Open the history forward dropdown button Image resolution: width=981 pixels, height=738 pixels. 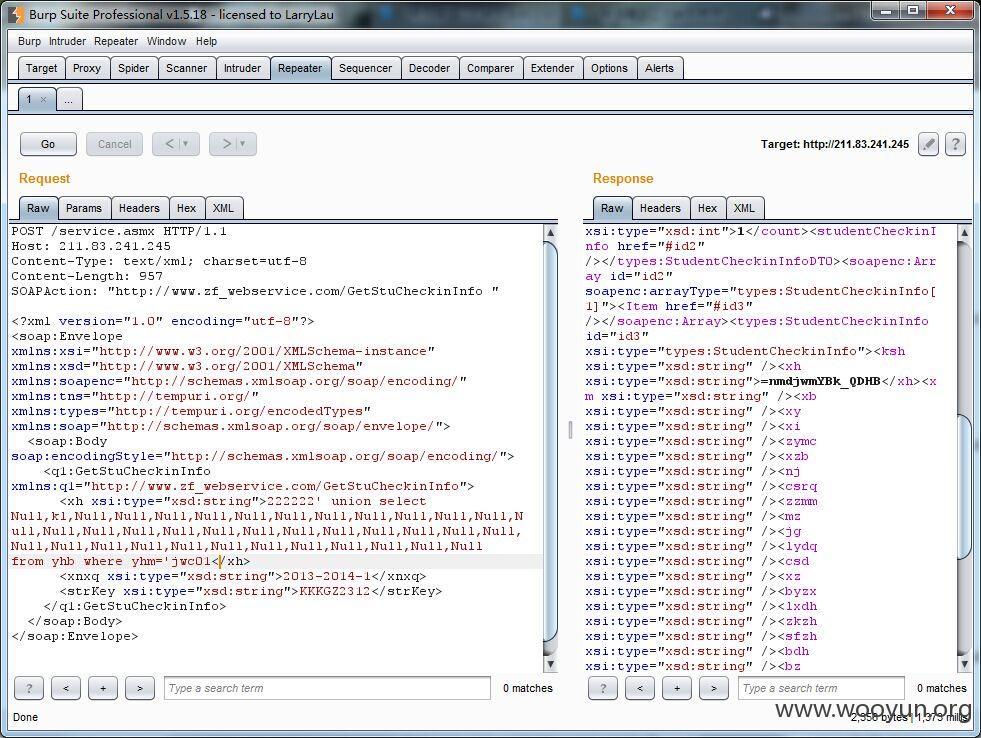233,144
